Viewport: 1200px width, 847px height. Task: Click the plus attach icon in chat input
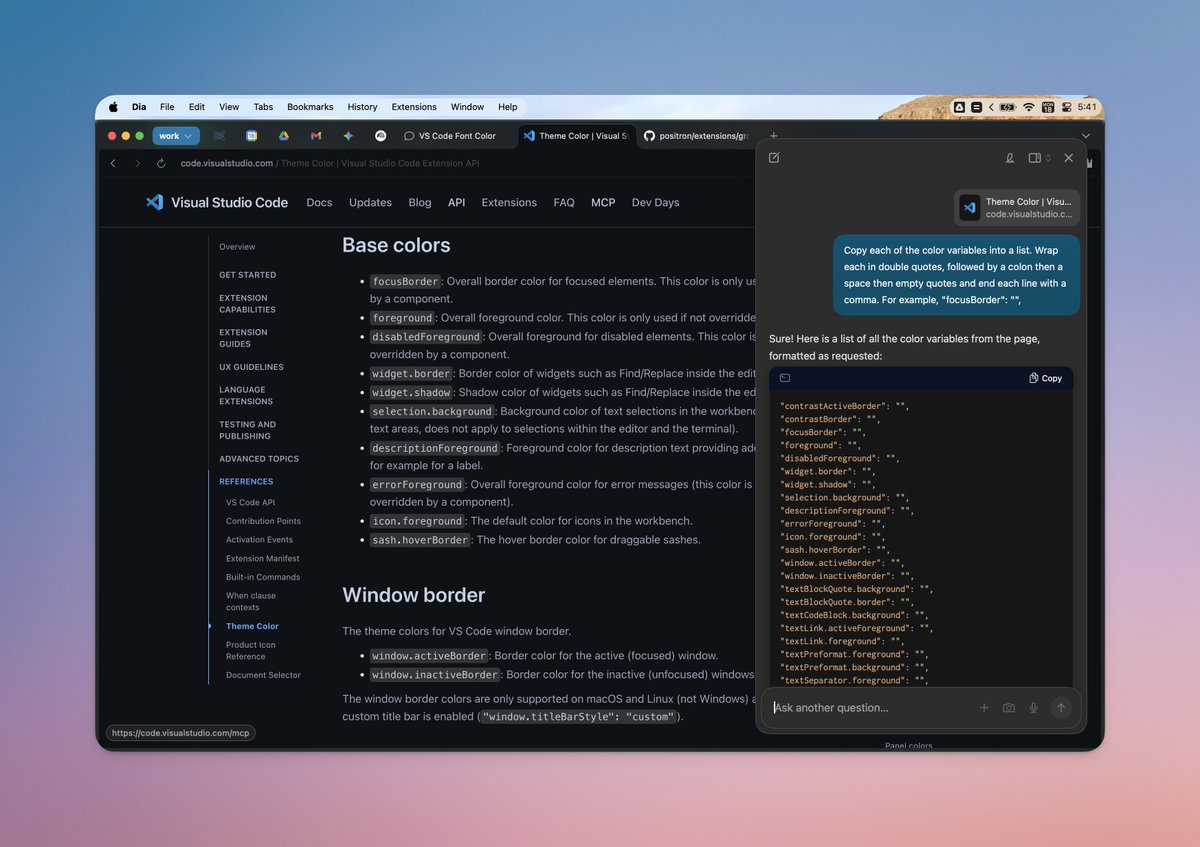pos(984,707)
